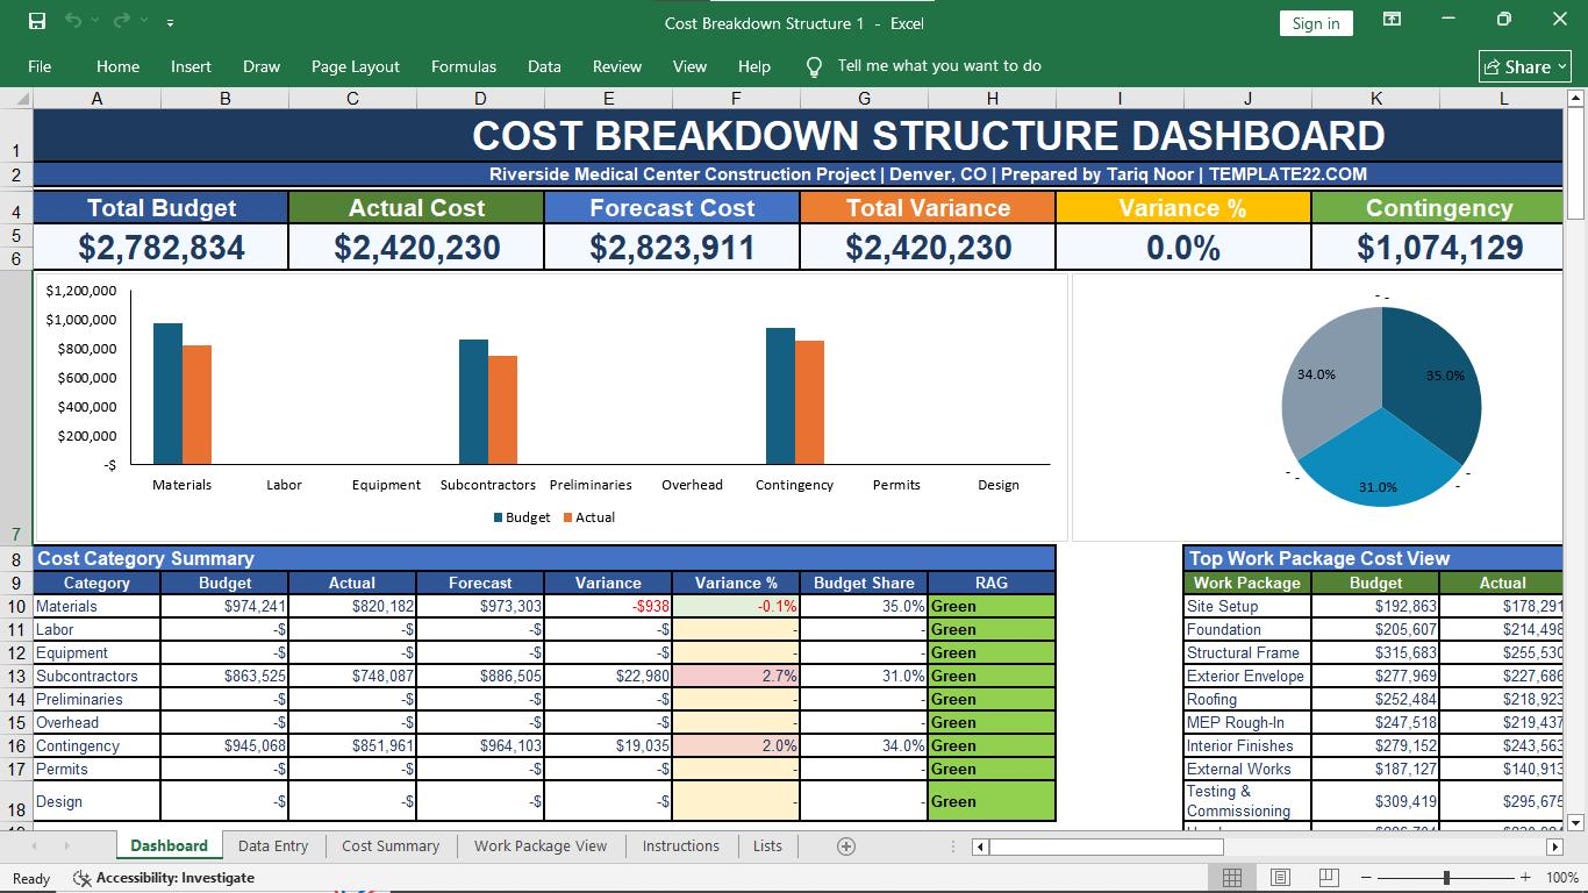Select column A header
Image resolution: width=1588 pixels, height=893 pixels.
(97, 98)
